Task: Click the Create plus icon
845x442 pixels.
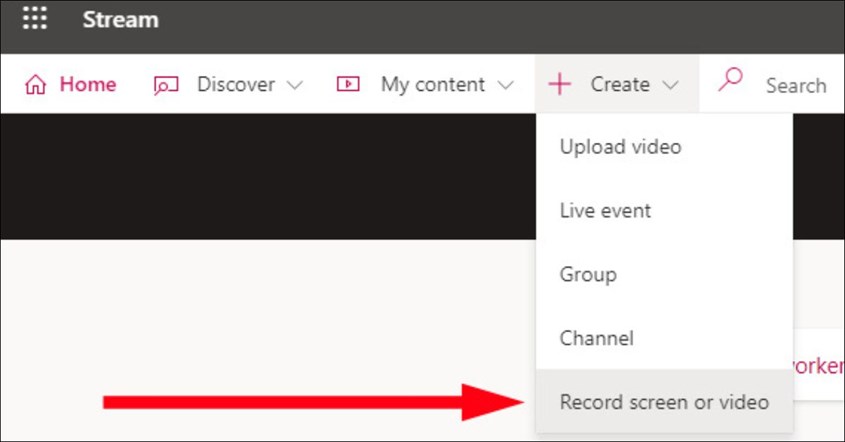Action: point(559,85)
